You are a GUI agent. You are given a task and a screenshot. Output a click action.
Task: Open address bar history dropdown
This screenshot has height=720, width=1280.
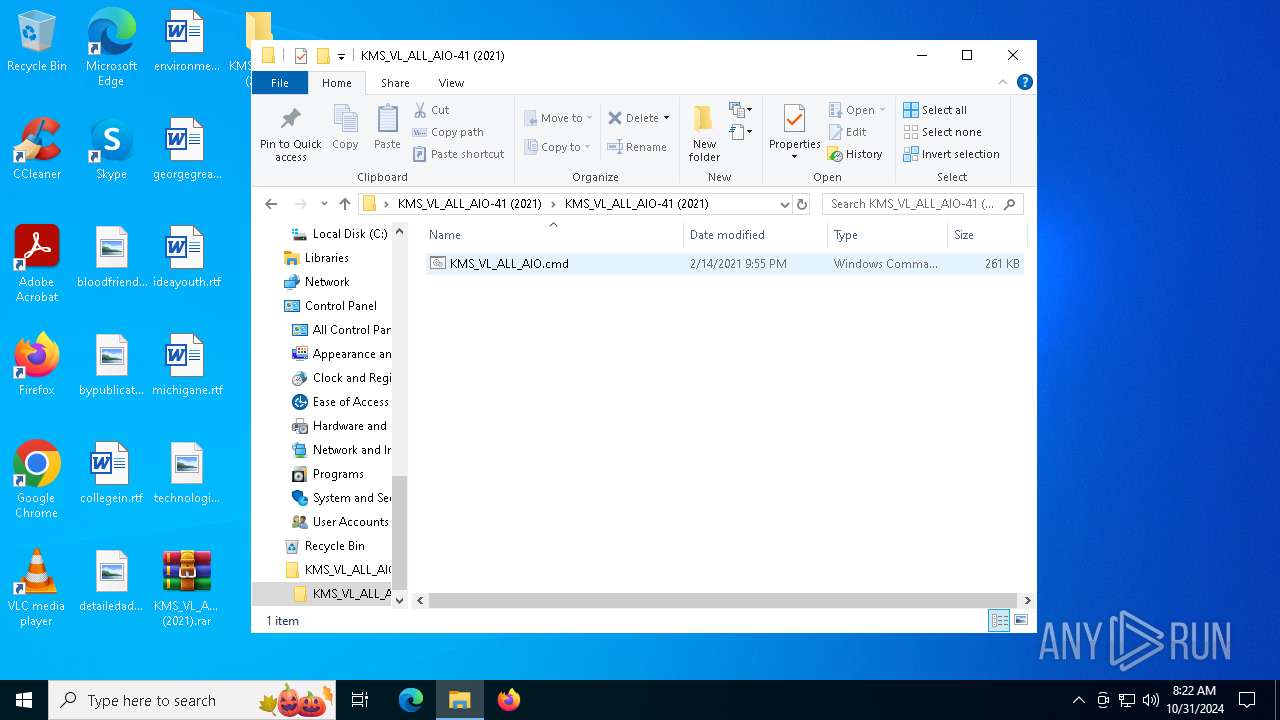[x=784, y=204]
